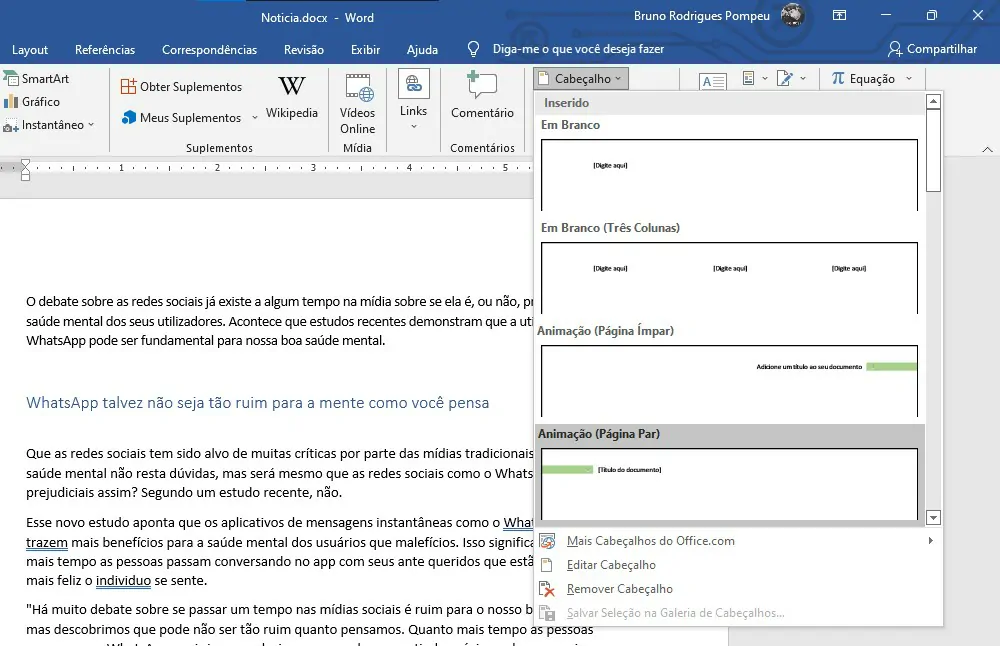Open ribbon display options icon
1000x646 pixels.
(839, 15)
